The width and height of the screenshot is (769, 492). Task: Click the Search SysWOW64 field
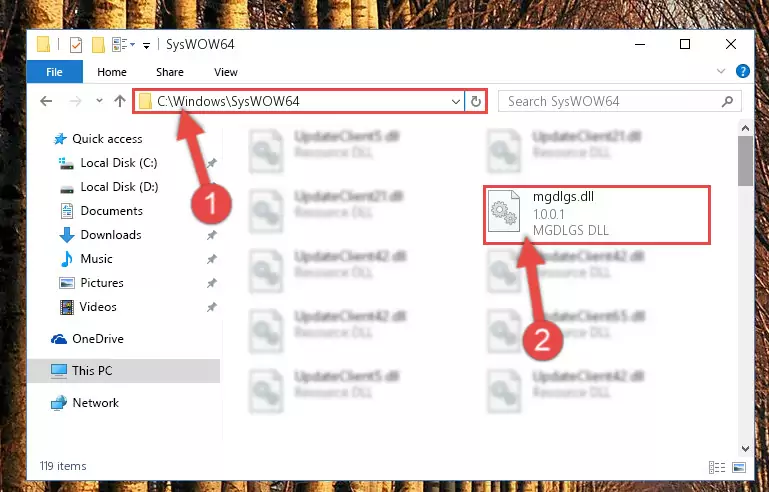click(619, 102)
